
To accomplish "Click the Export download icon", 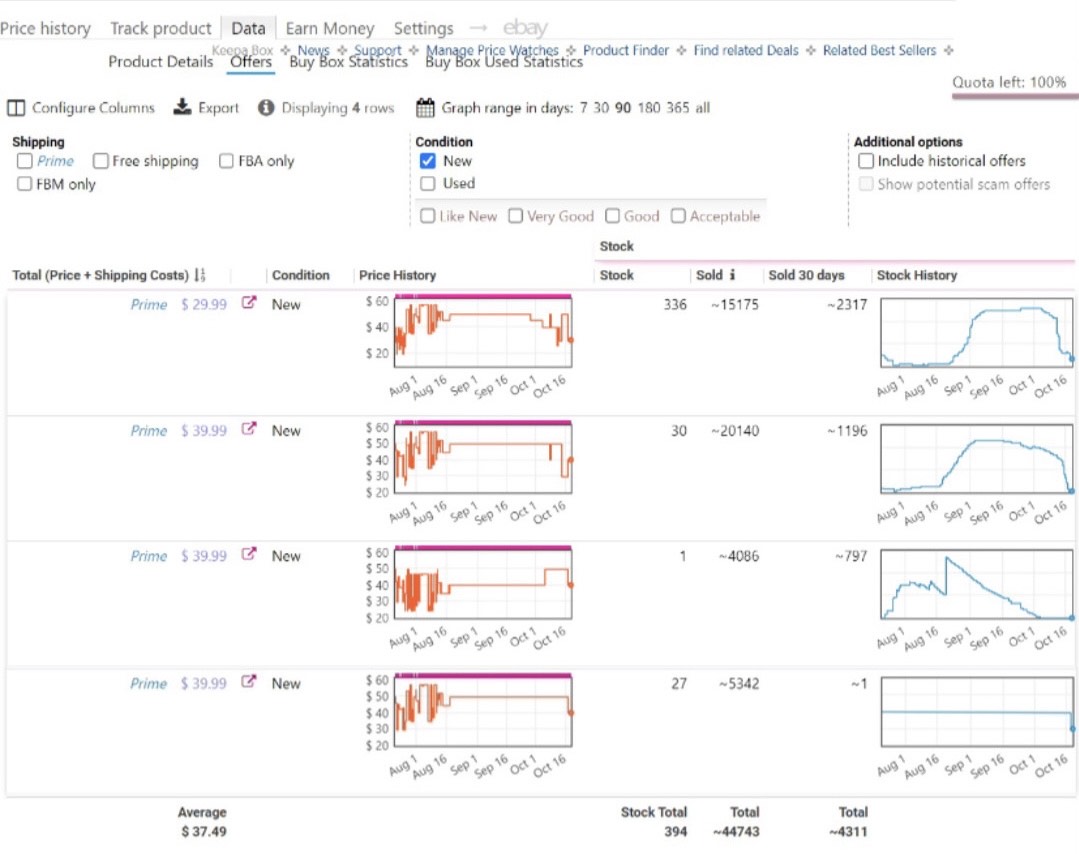I will click(182, 108).
